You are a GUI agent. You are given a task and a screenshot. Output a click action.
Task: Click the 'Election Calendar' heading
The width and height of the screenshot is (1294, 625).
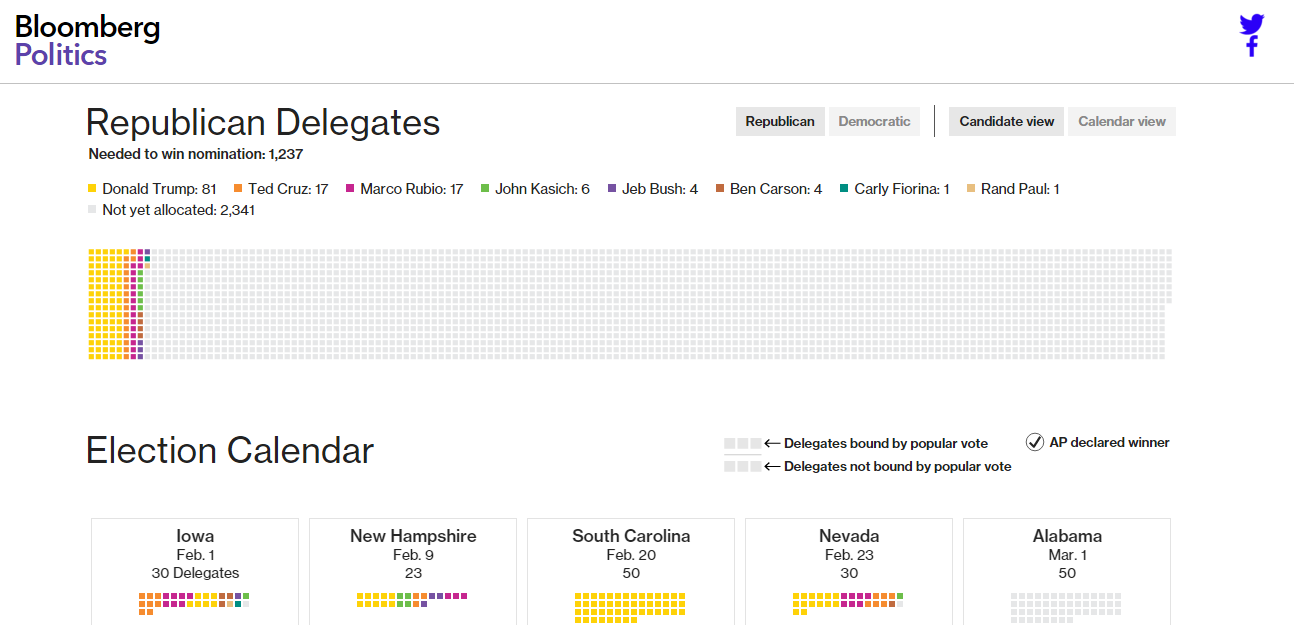230,450
